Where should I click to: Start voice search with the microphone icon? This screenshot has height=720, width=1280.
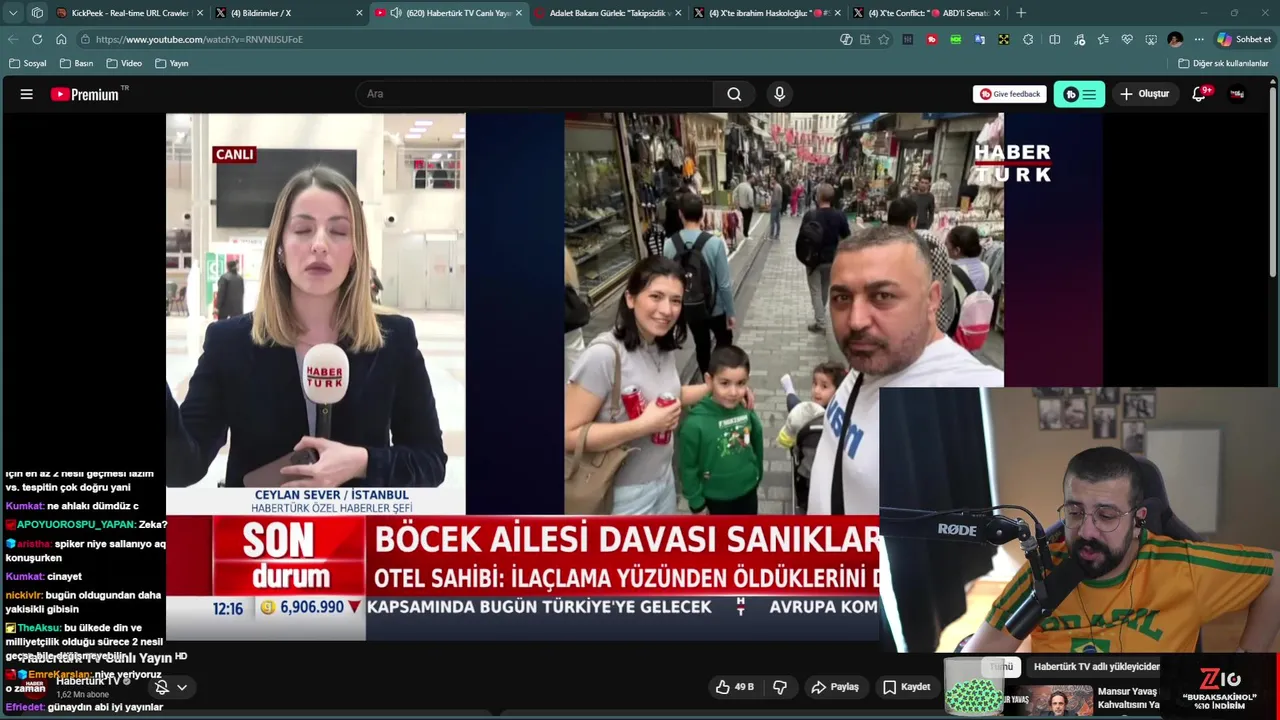coord(779,94)
